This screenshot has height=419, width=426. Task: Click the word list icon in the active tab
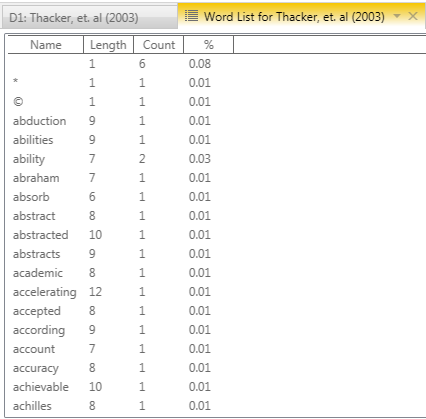(191, 16)
